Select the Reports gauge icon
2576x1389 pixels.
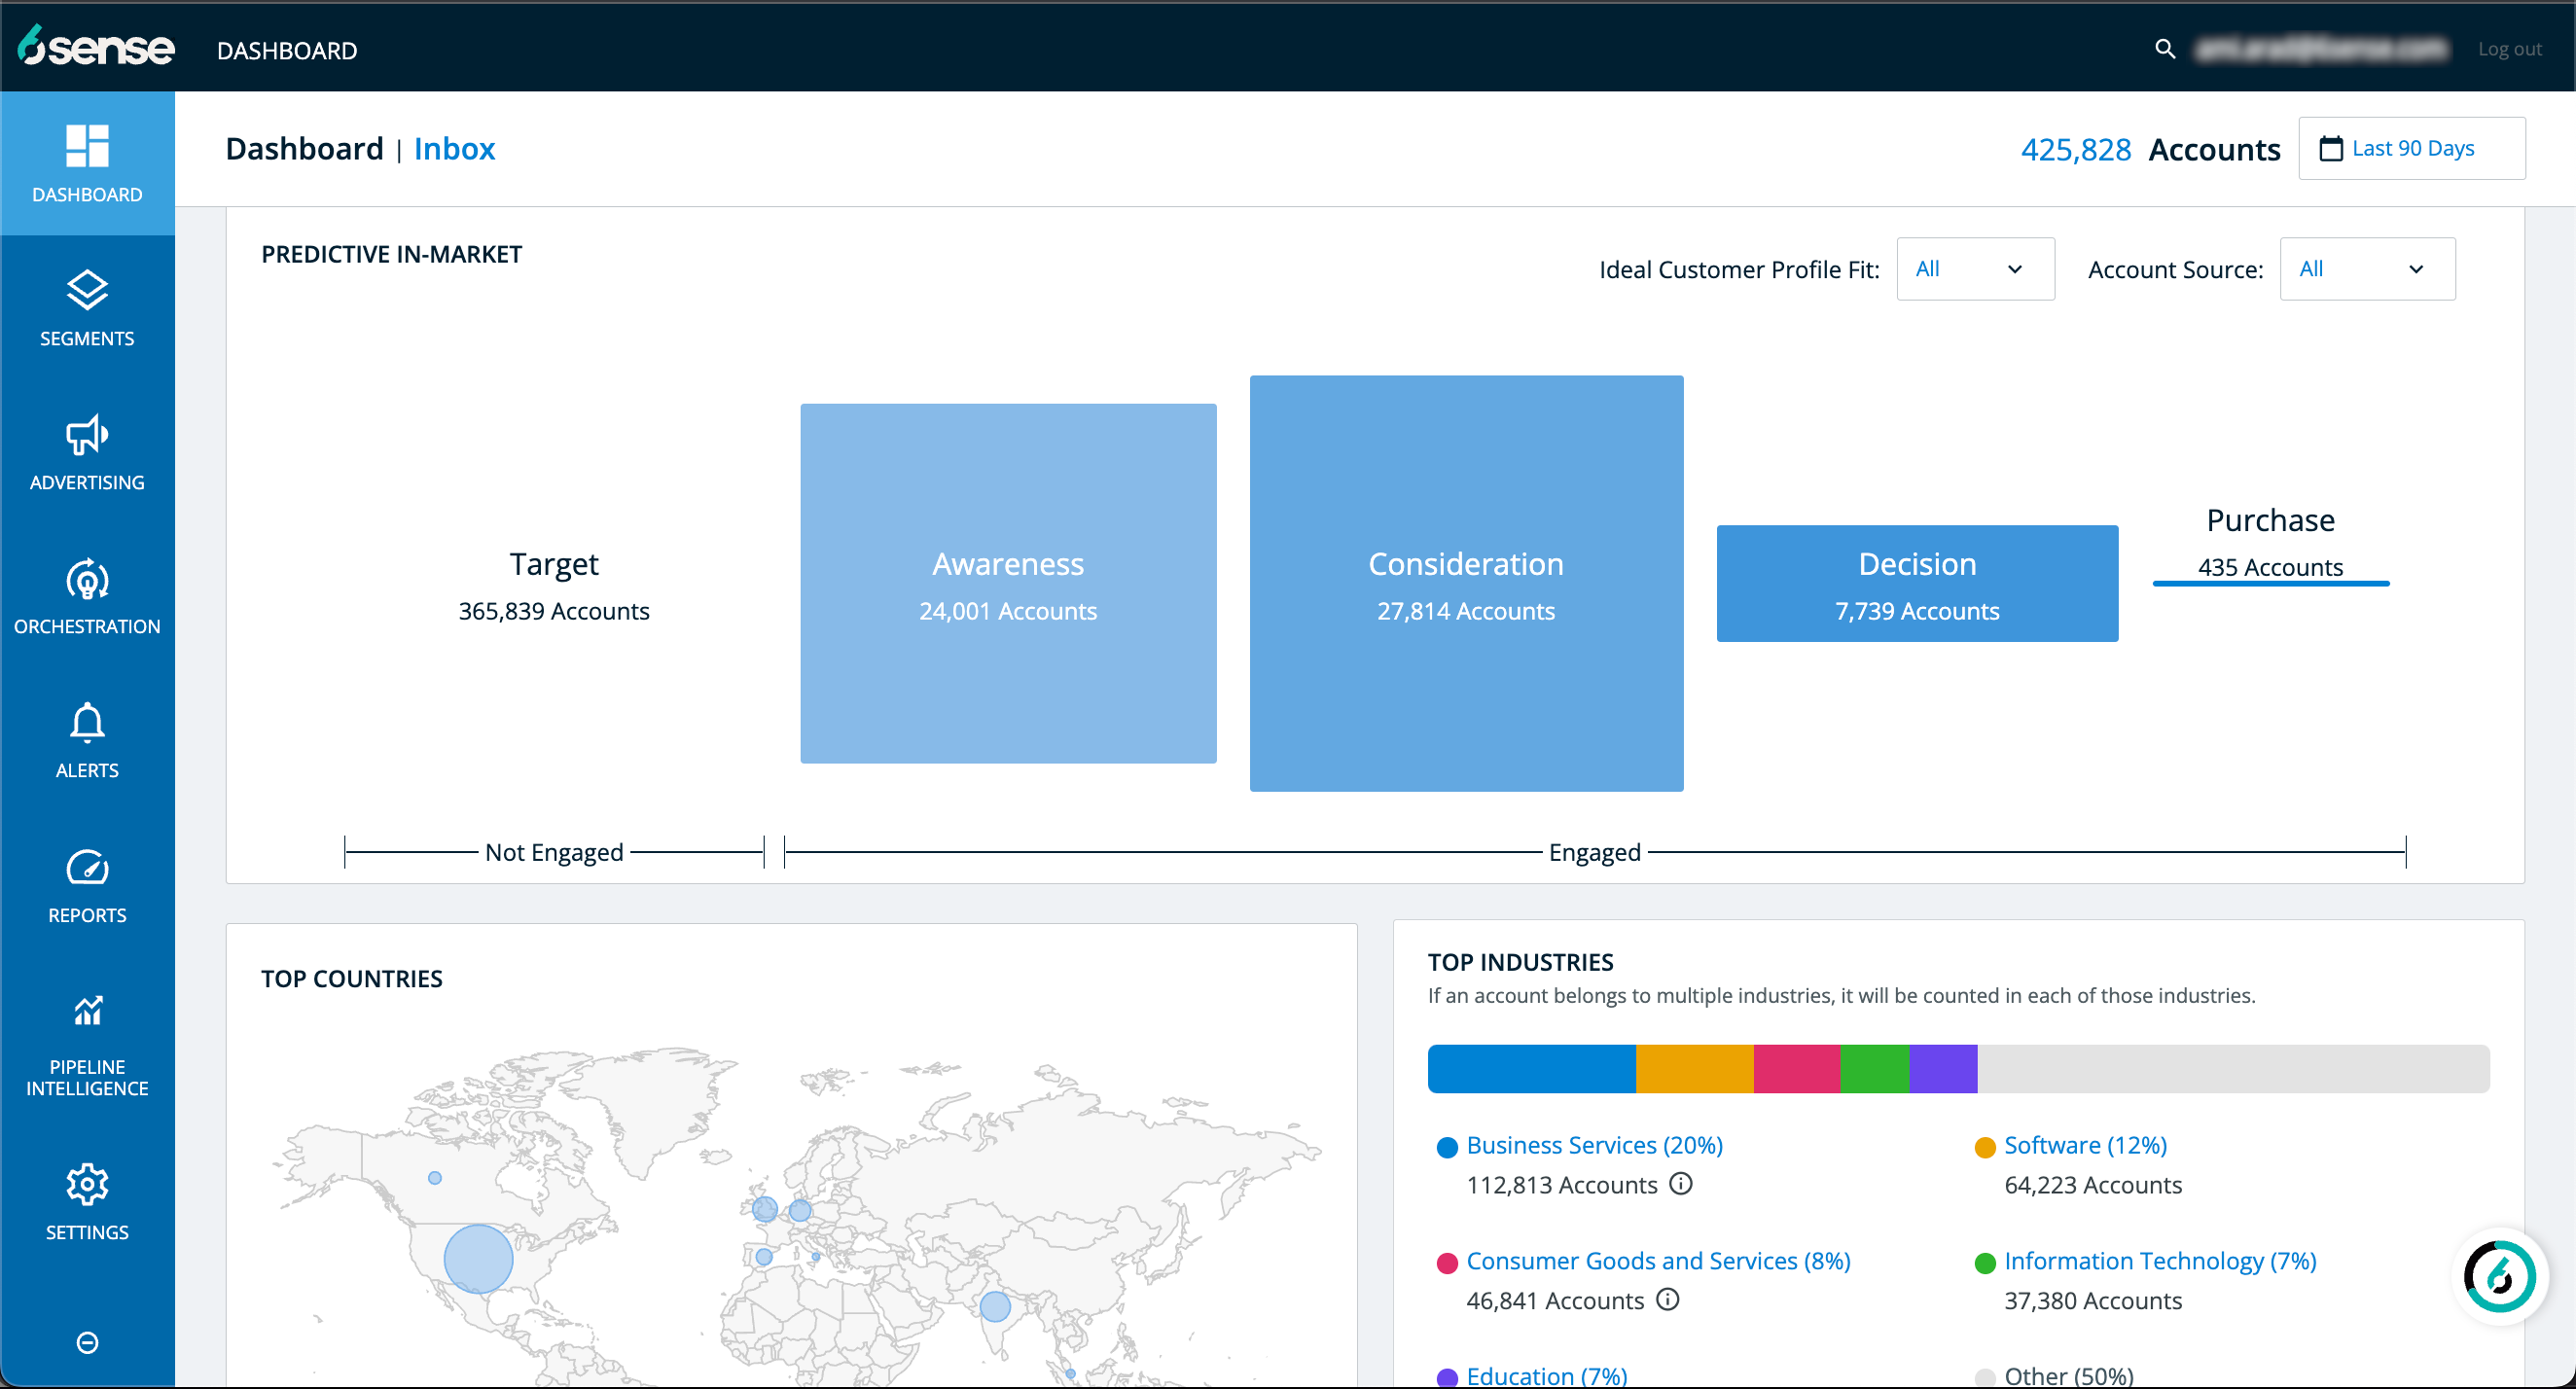pyautogui.click(x=87, y=880)
